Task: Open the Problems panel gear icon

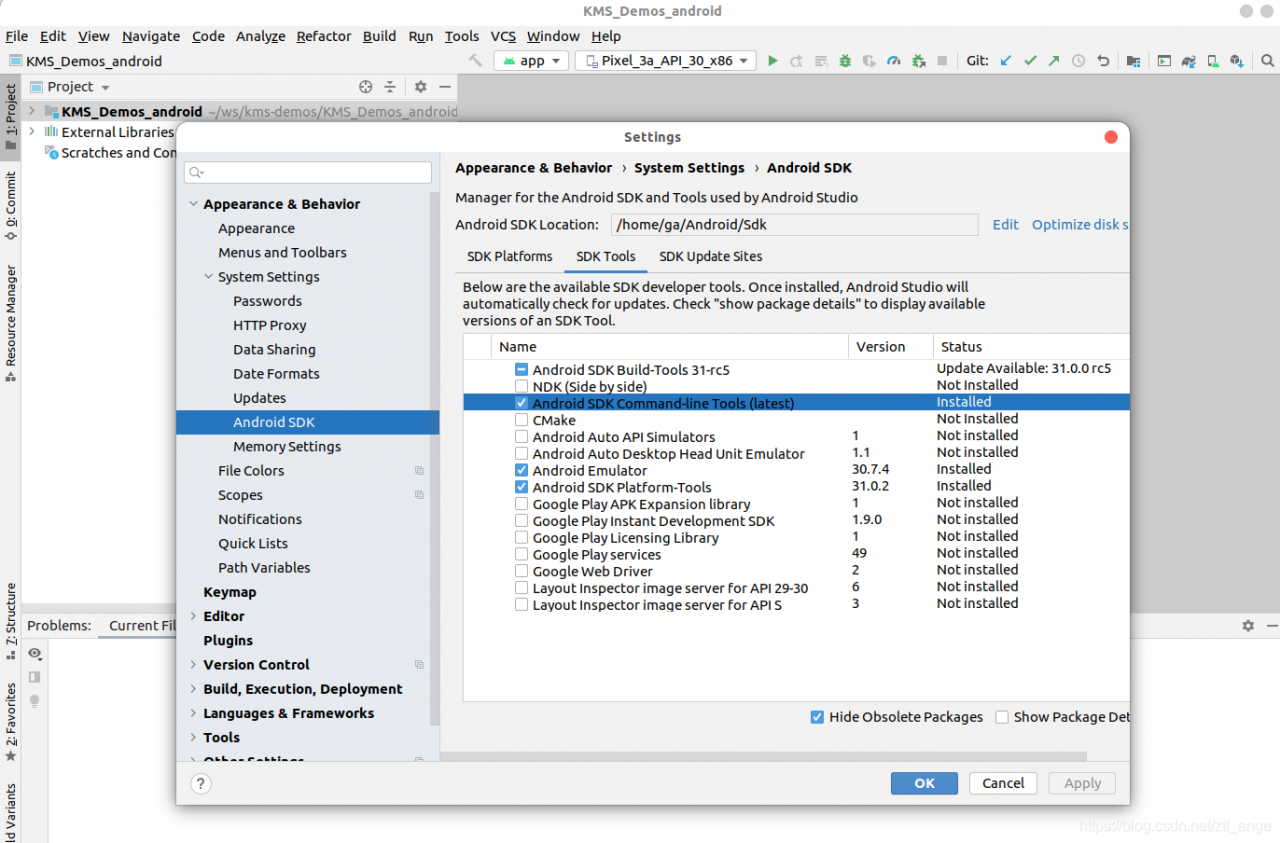Action: 1247,625
